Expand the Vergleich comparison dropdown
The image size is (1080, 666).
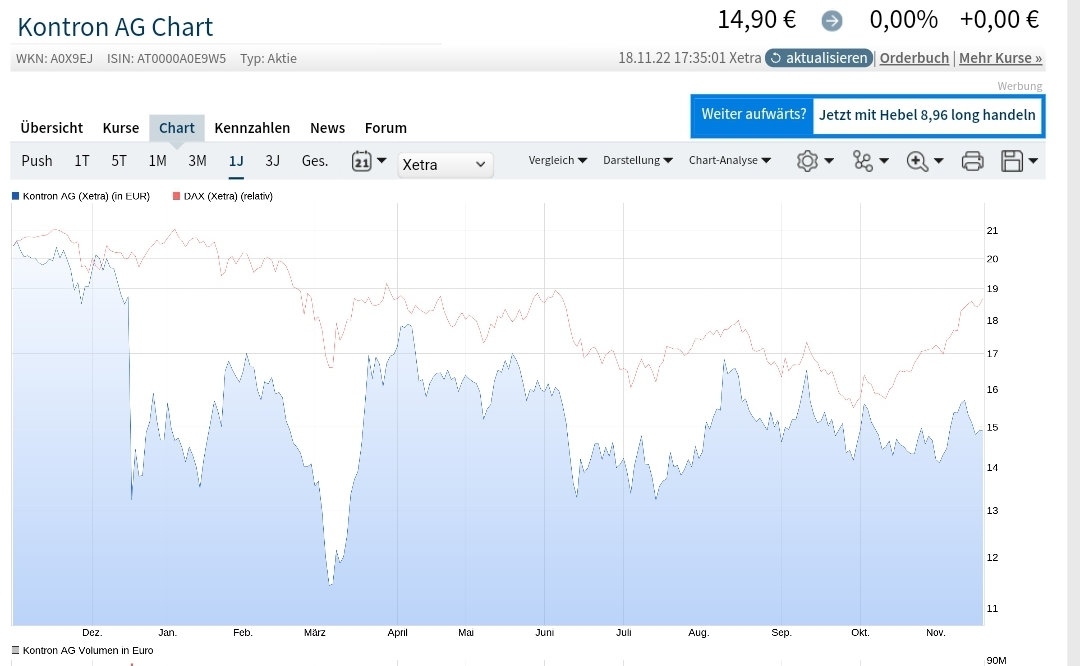[x=557, y=160]
